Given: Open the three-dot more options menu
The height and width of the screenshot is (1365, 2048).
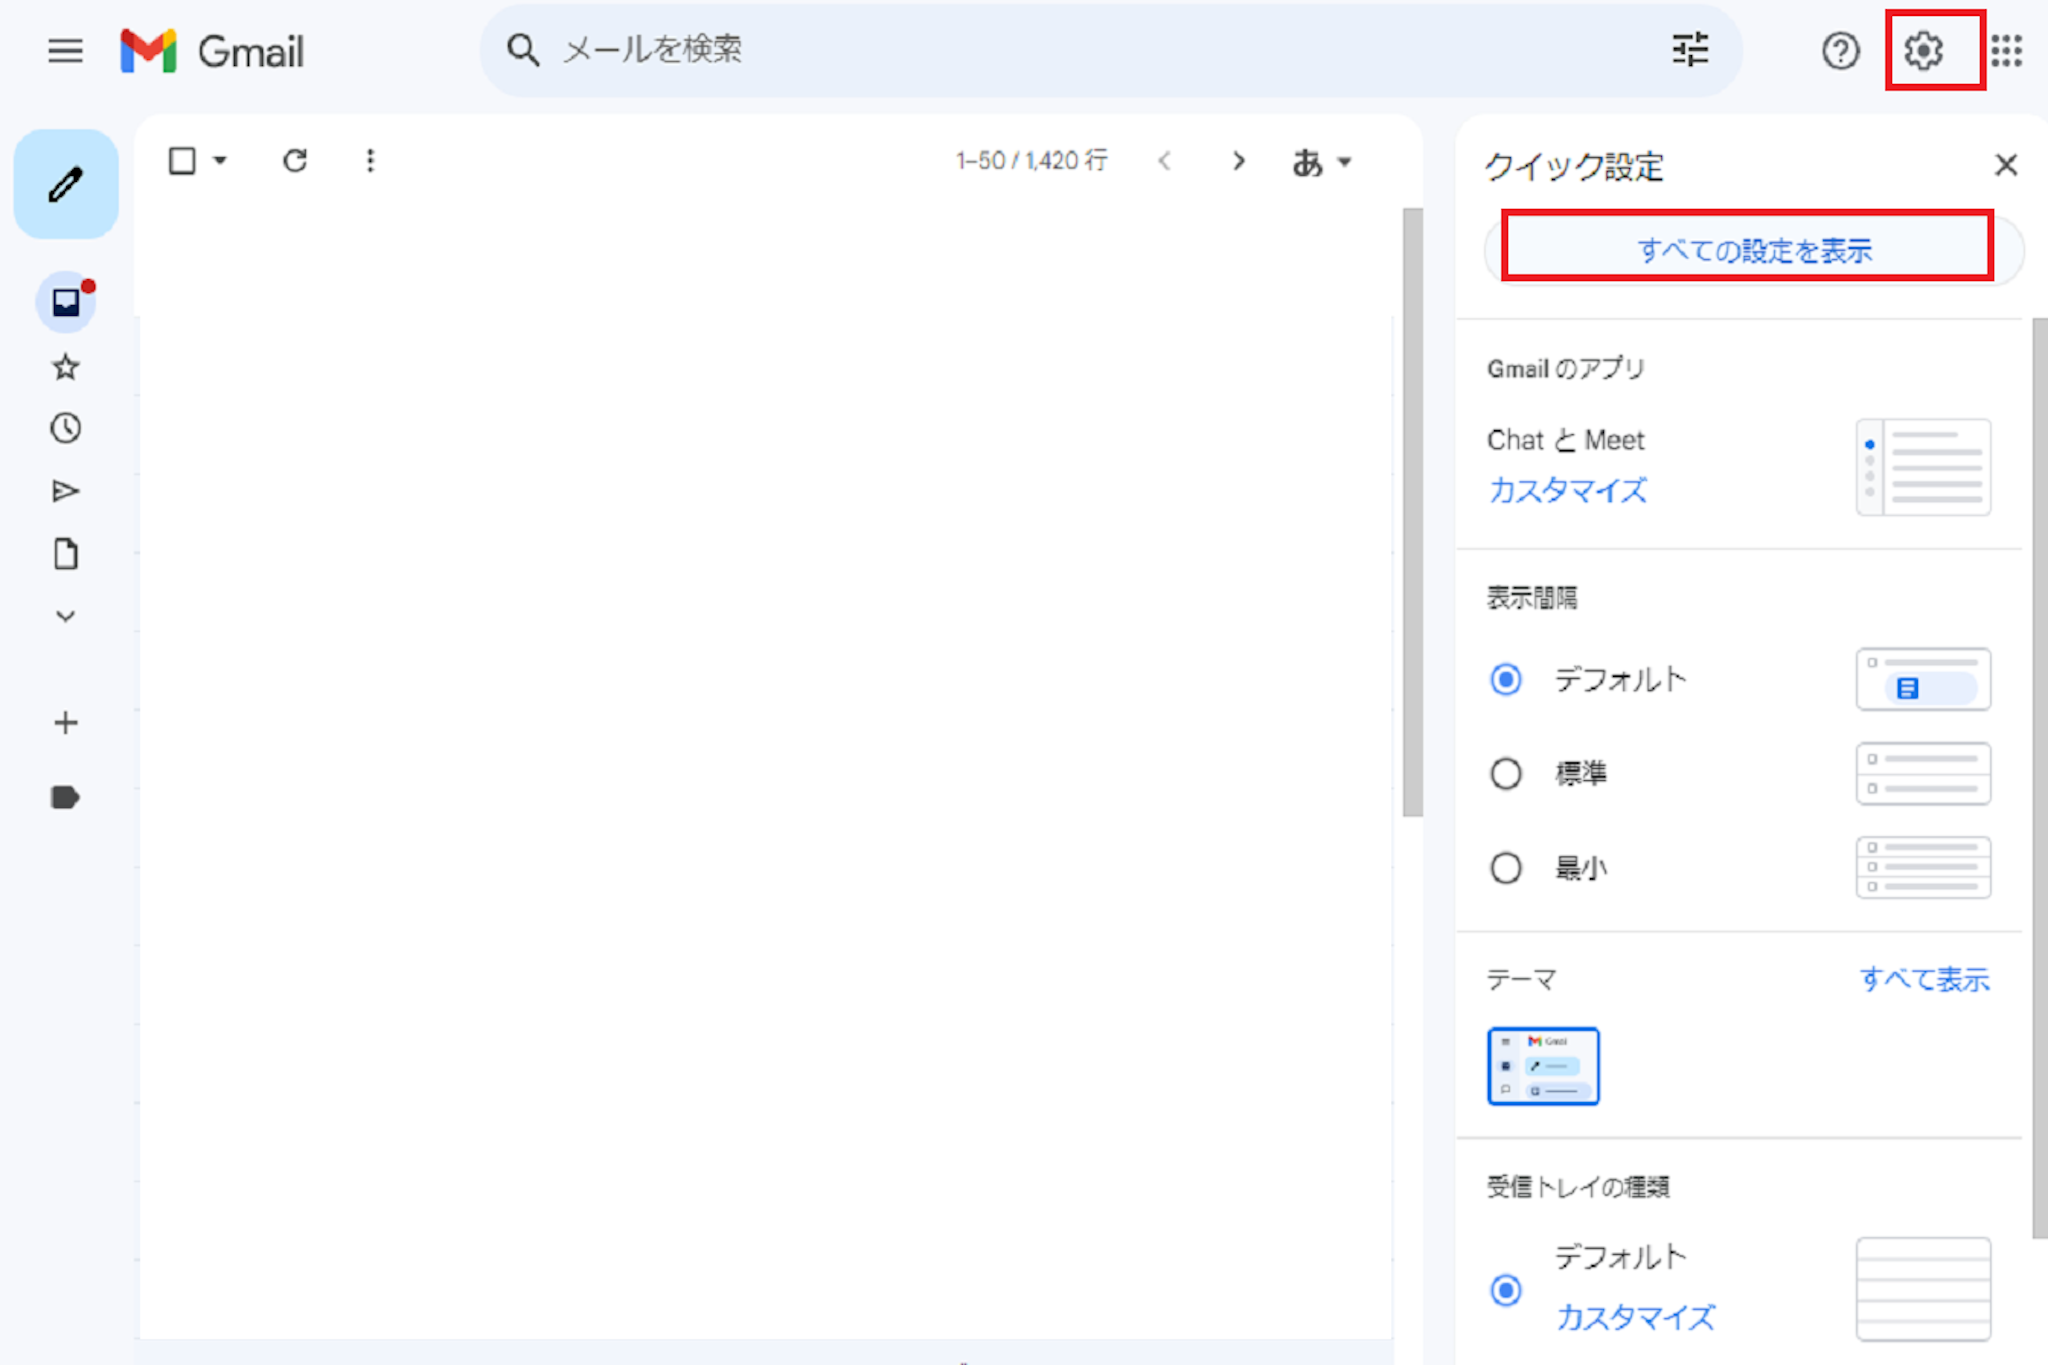Looking at the screenshot, I should (x=370, y=161).
